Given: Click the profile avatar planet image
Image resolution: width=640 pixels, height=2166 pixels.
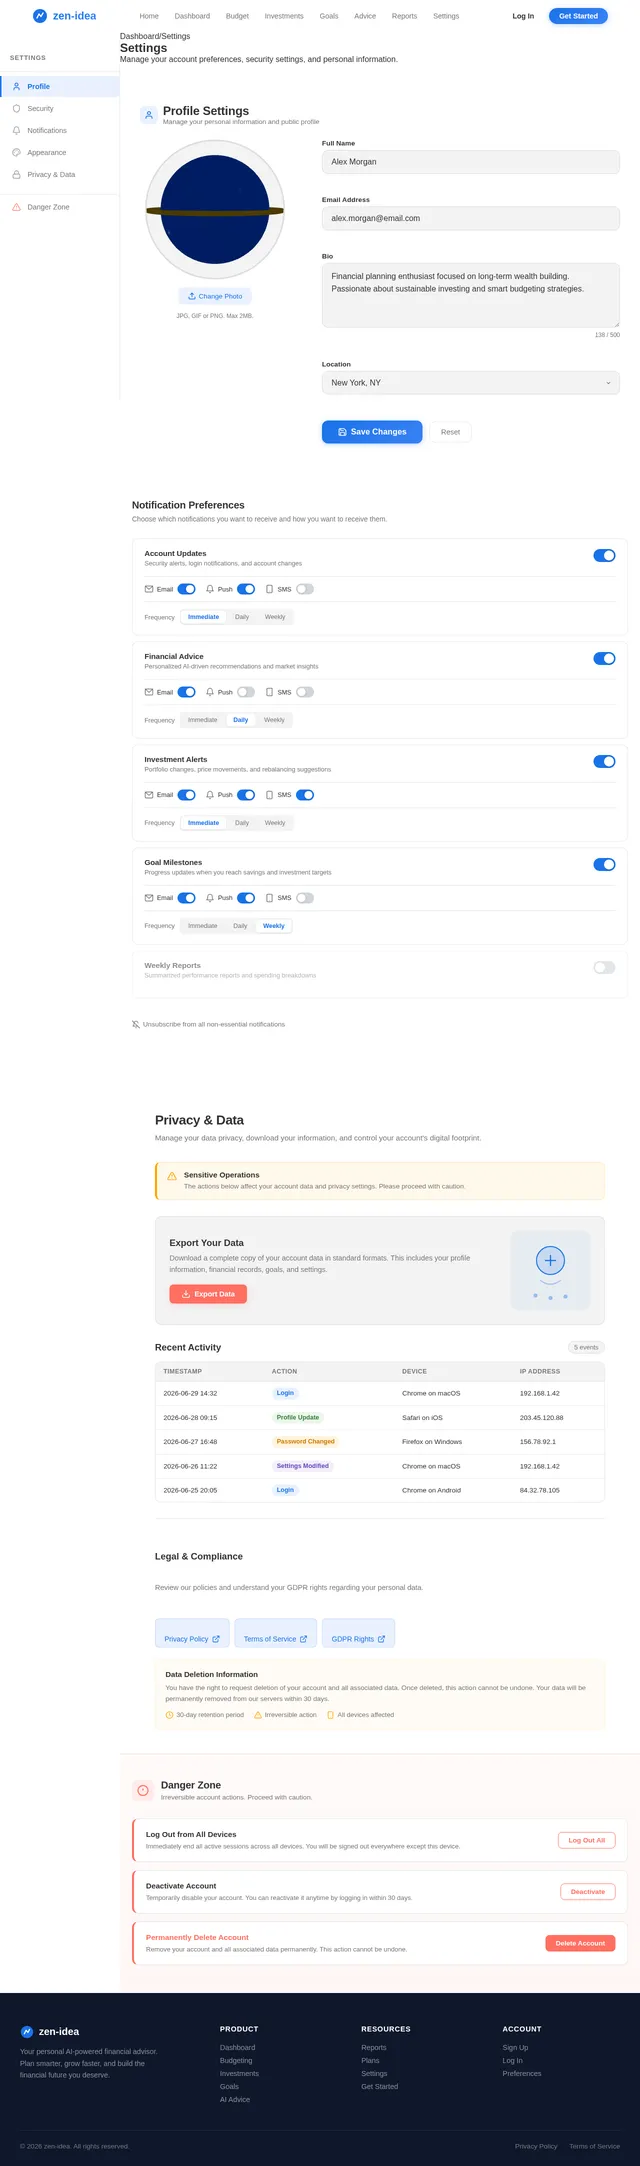Looking at the screenshot, I should pyautogui.click(x=215, y=210).
